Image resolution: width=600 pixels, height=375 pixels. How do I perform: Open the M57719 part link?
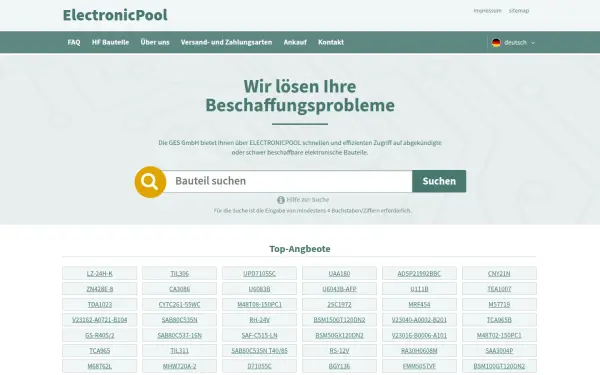pyautogui.click(x=499, y=305)
